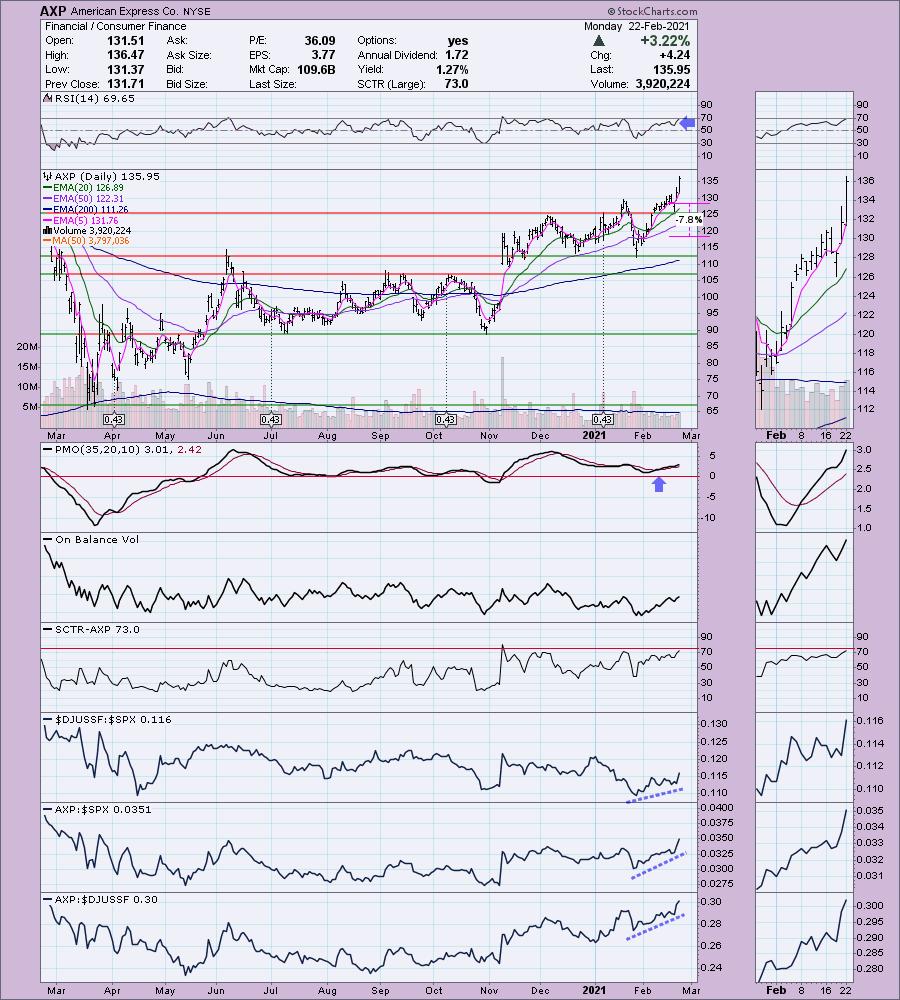Click the P/E value 36.09
The width and height of the screenshot is (900, 1000).
point(320,40)
